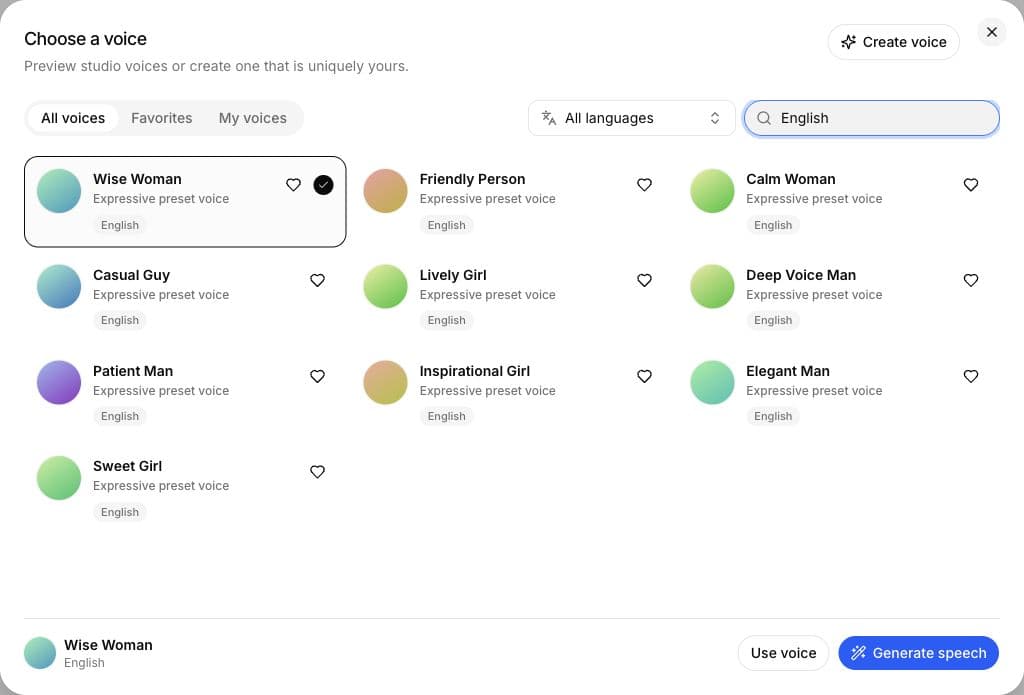Click the heart beside Sweet Girl
Viewport: 1024px width, 695px height.
click(x=317, y=472)
